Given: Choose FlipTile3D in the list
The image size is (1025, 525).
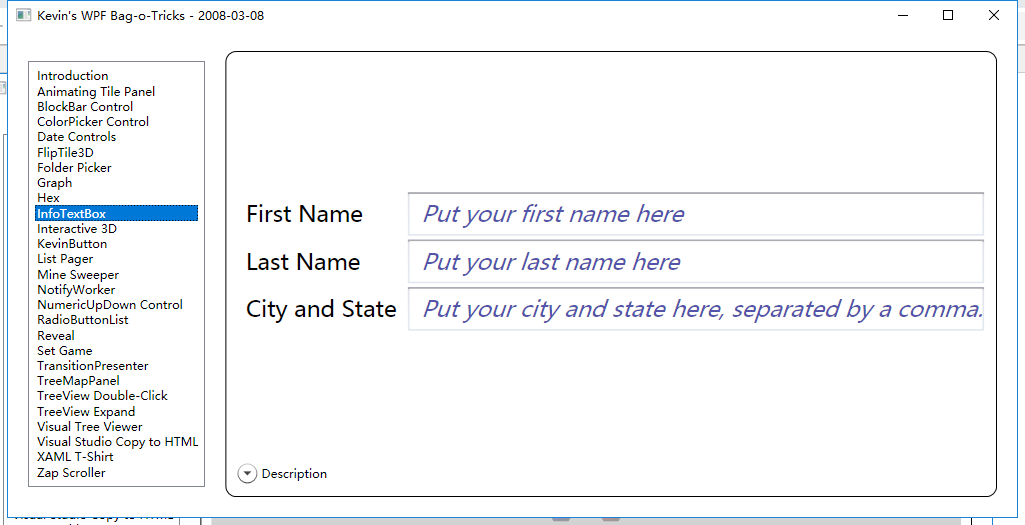Looking at the screenshot, I should click(65, 153).
